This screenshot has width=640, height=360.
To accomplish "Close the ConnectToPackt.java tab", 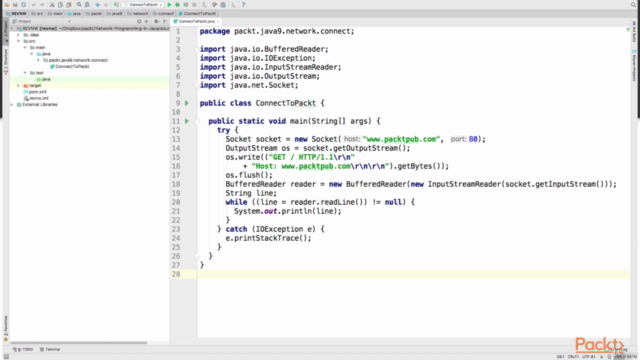I will [x=218, y=21].
